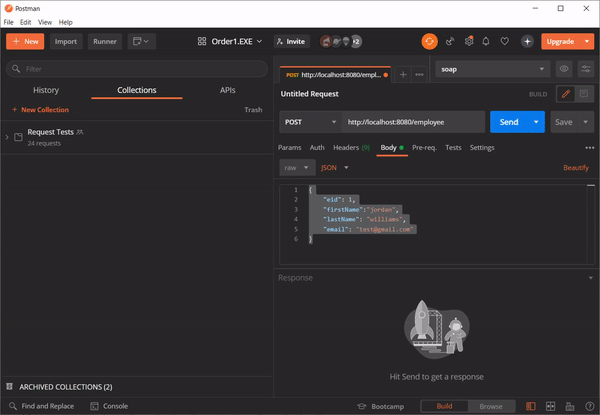
Task: Open the Edit menu
Action: [26, 22]
